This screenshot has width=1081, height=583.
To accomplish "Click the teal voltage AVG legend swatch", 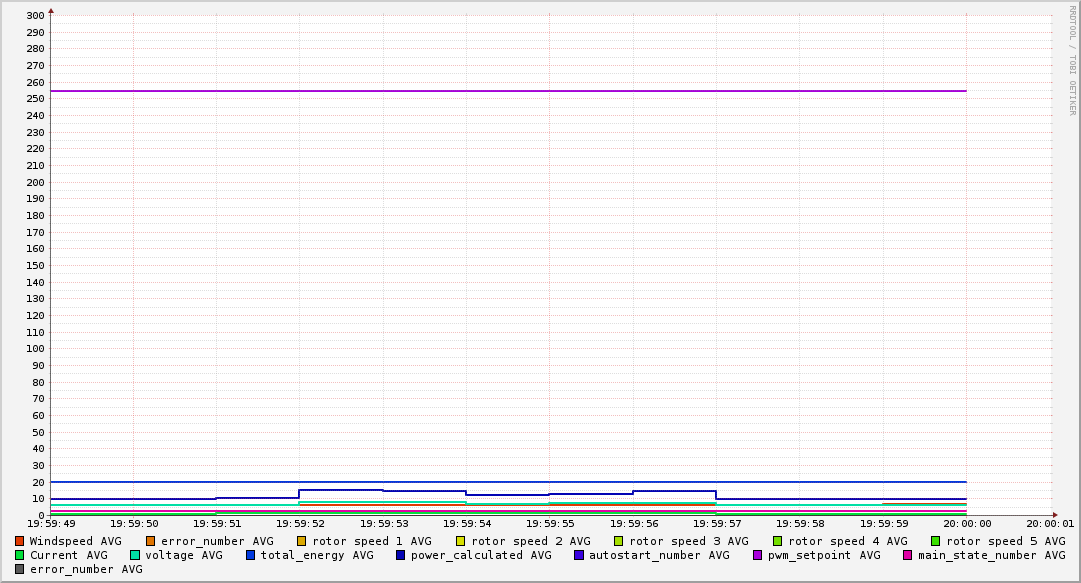I will point(135,555).
